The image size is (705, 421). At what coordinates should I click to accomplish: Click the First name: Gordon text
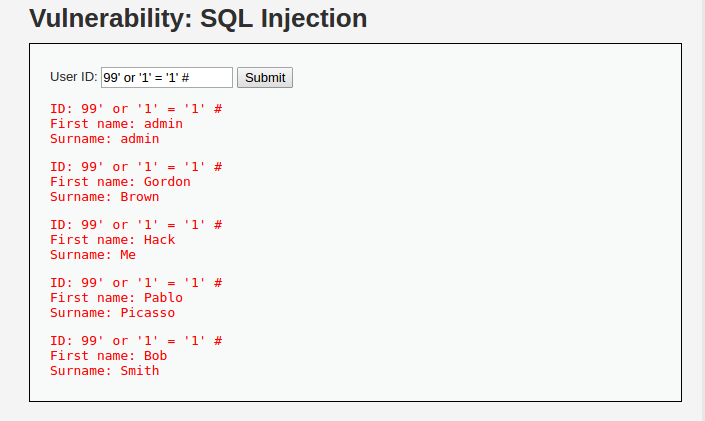pos(120,182)
